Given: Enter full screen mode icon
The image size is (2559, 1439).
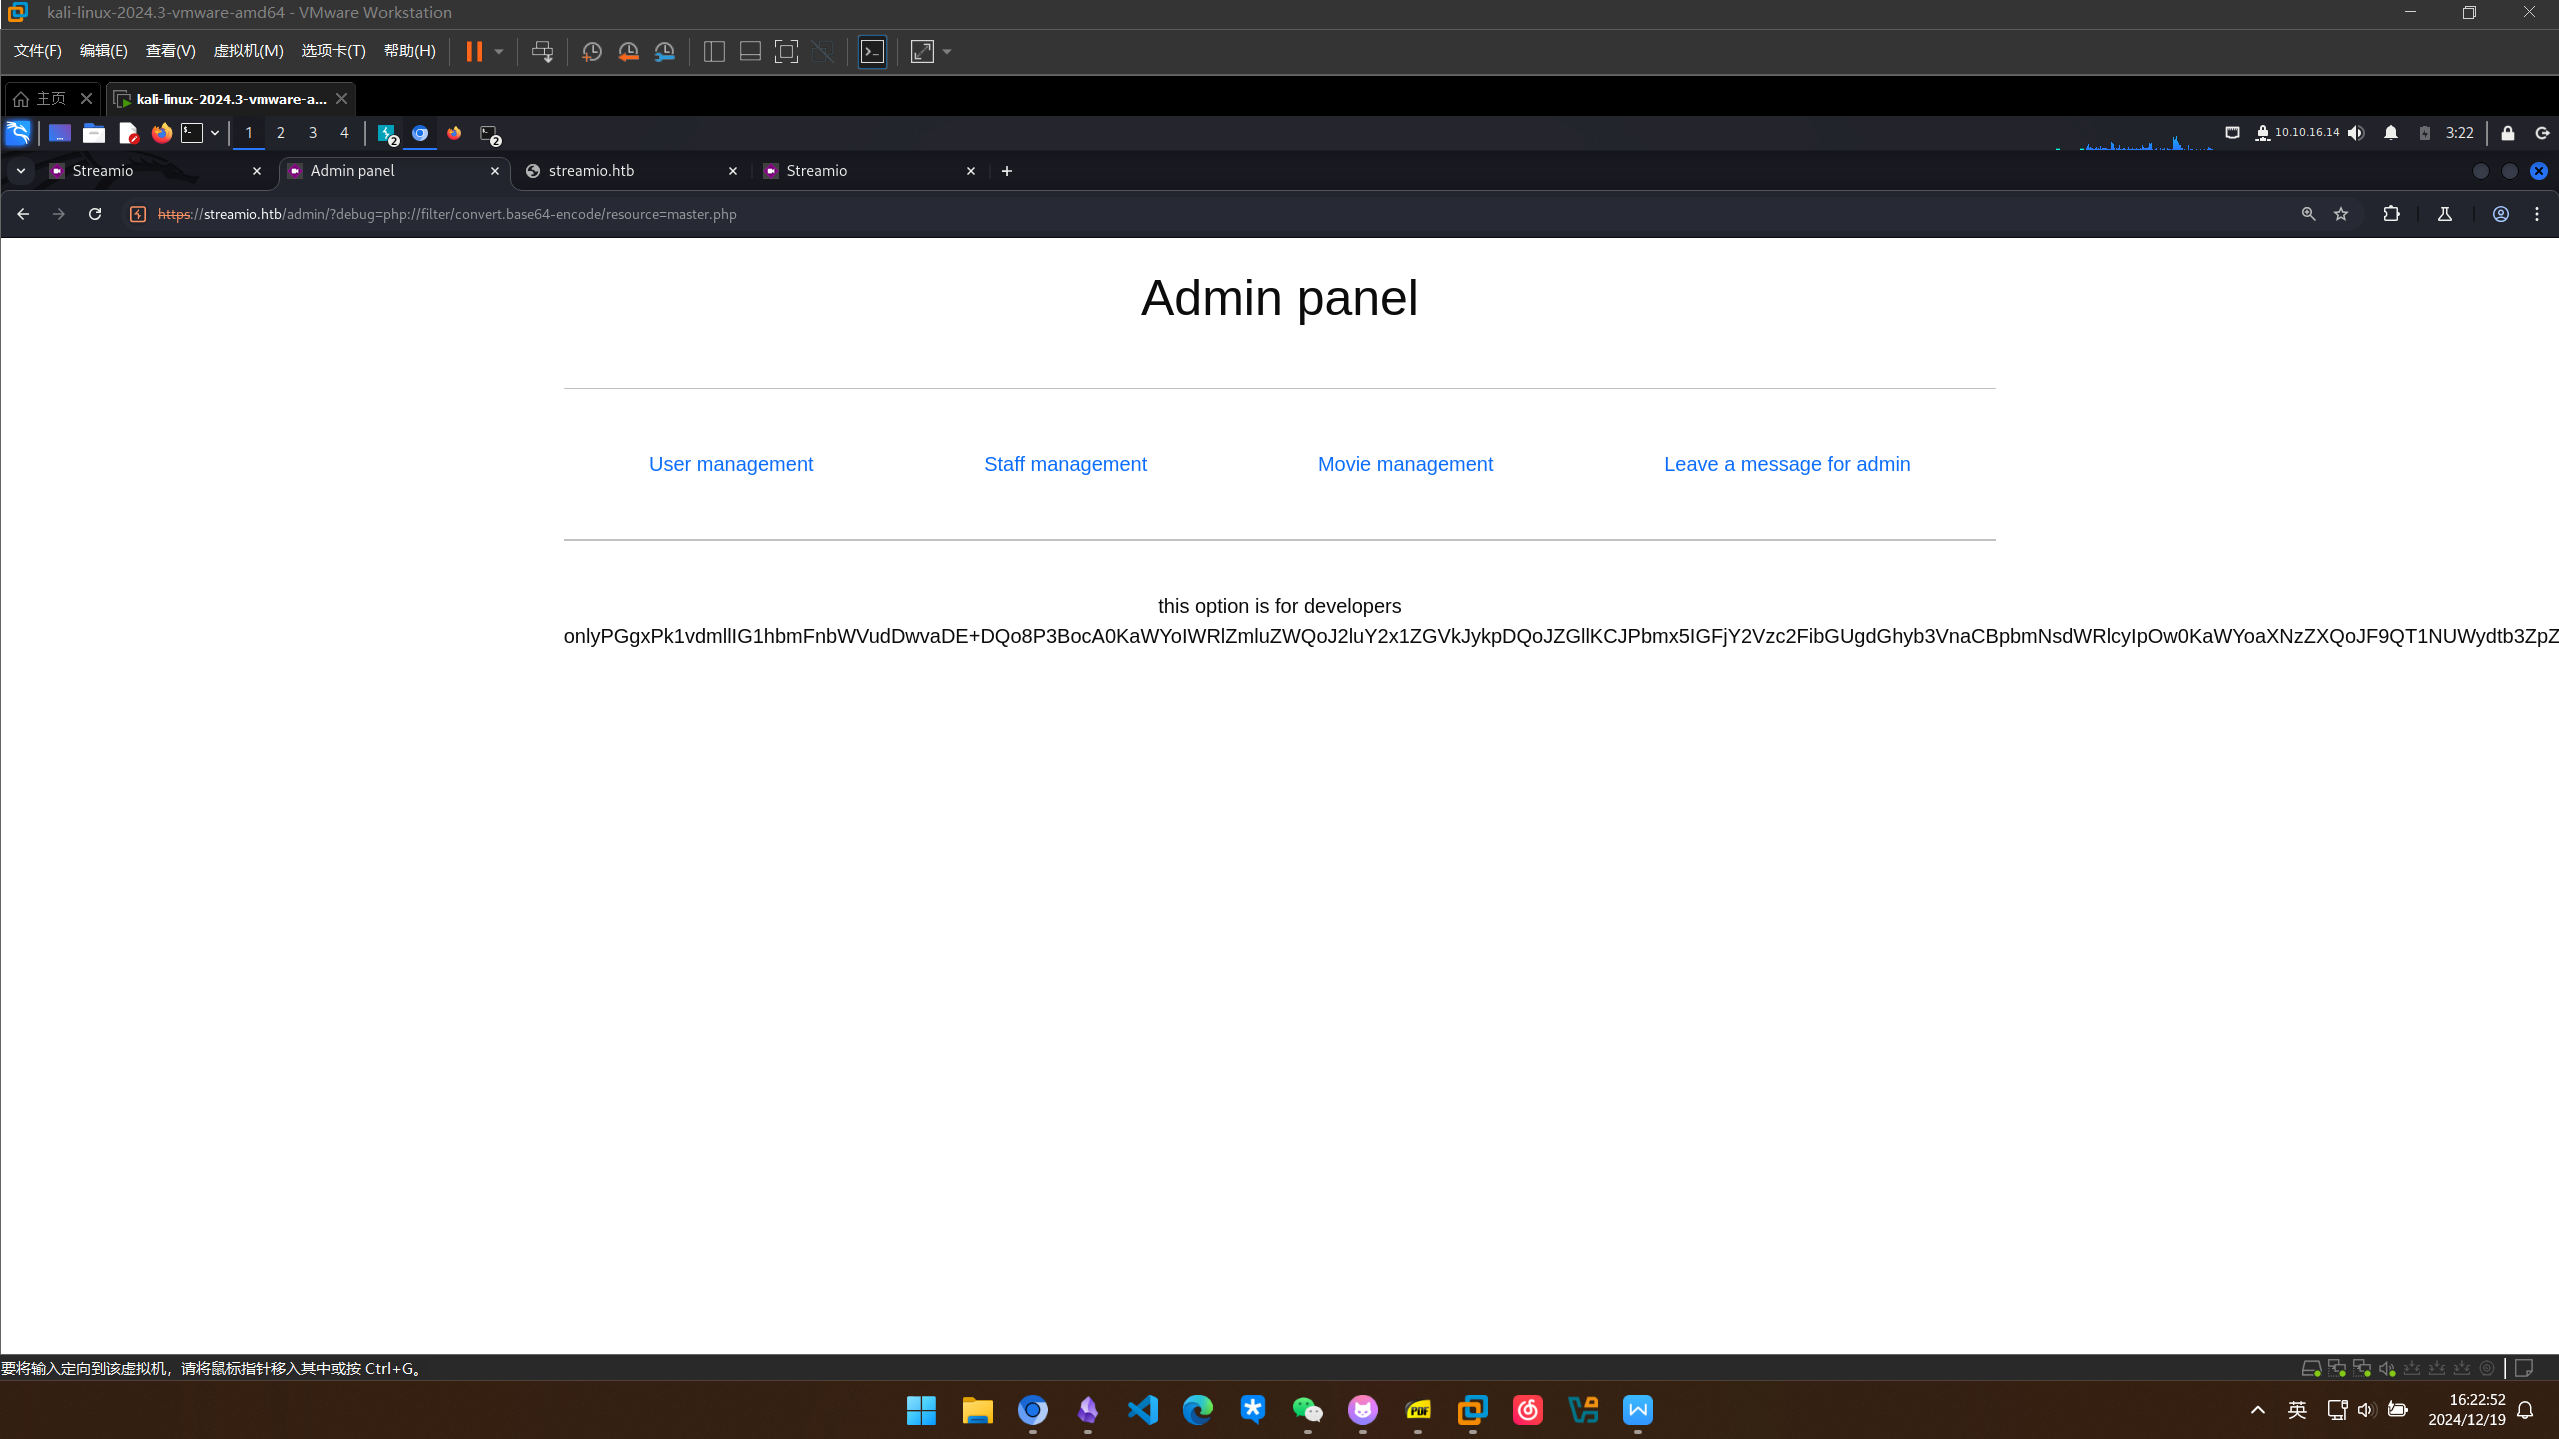Looking at the screenshot, I should point(786,52).
